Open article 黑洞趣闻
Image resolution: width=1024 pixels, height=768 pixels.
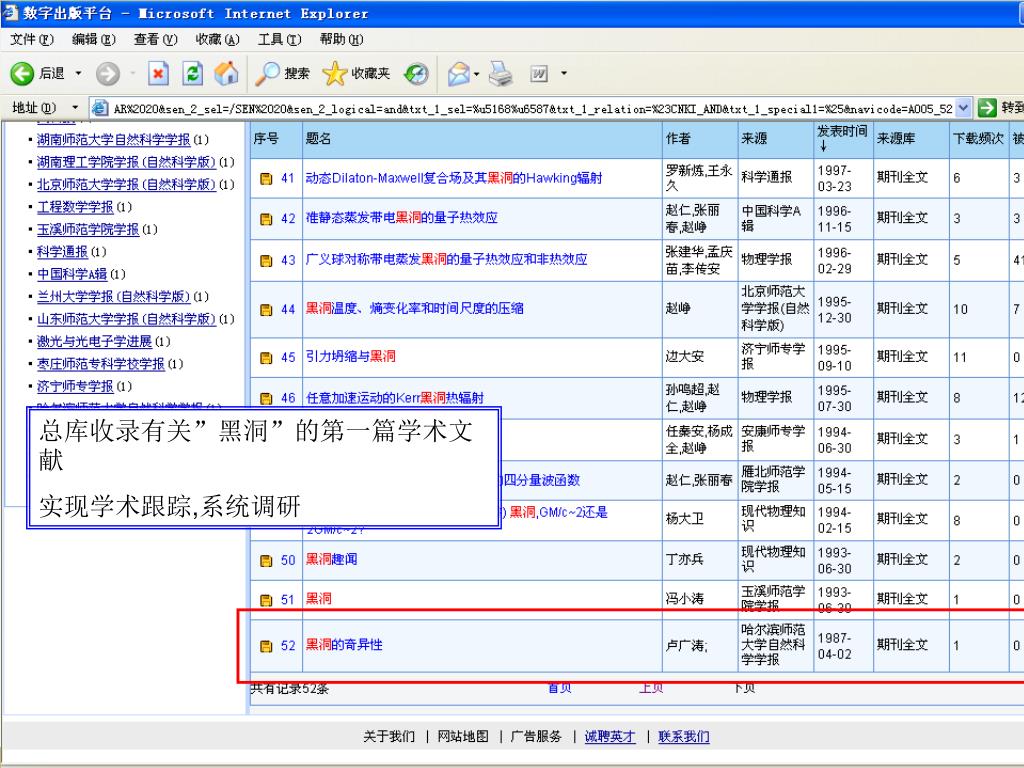pos(331,560)
